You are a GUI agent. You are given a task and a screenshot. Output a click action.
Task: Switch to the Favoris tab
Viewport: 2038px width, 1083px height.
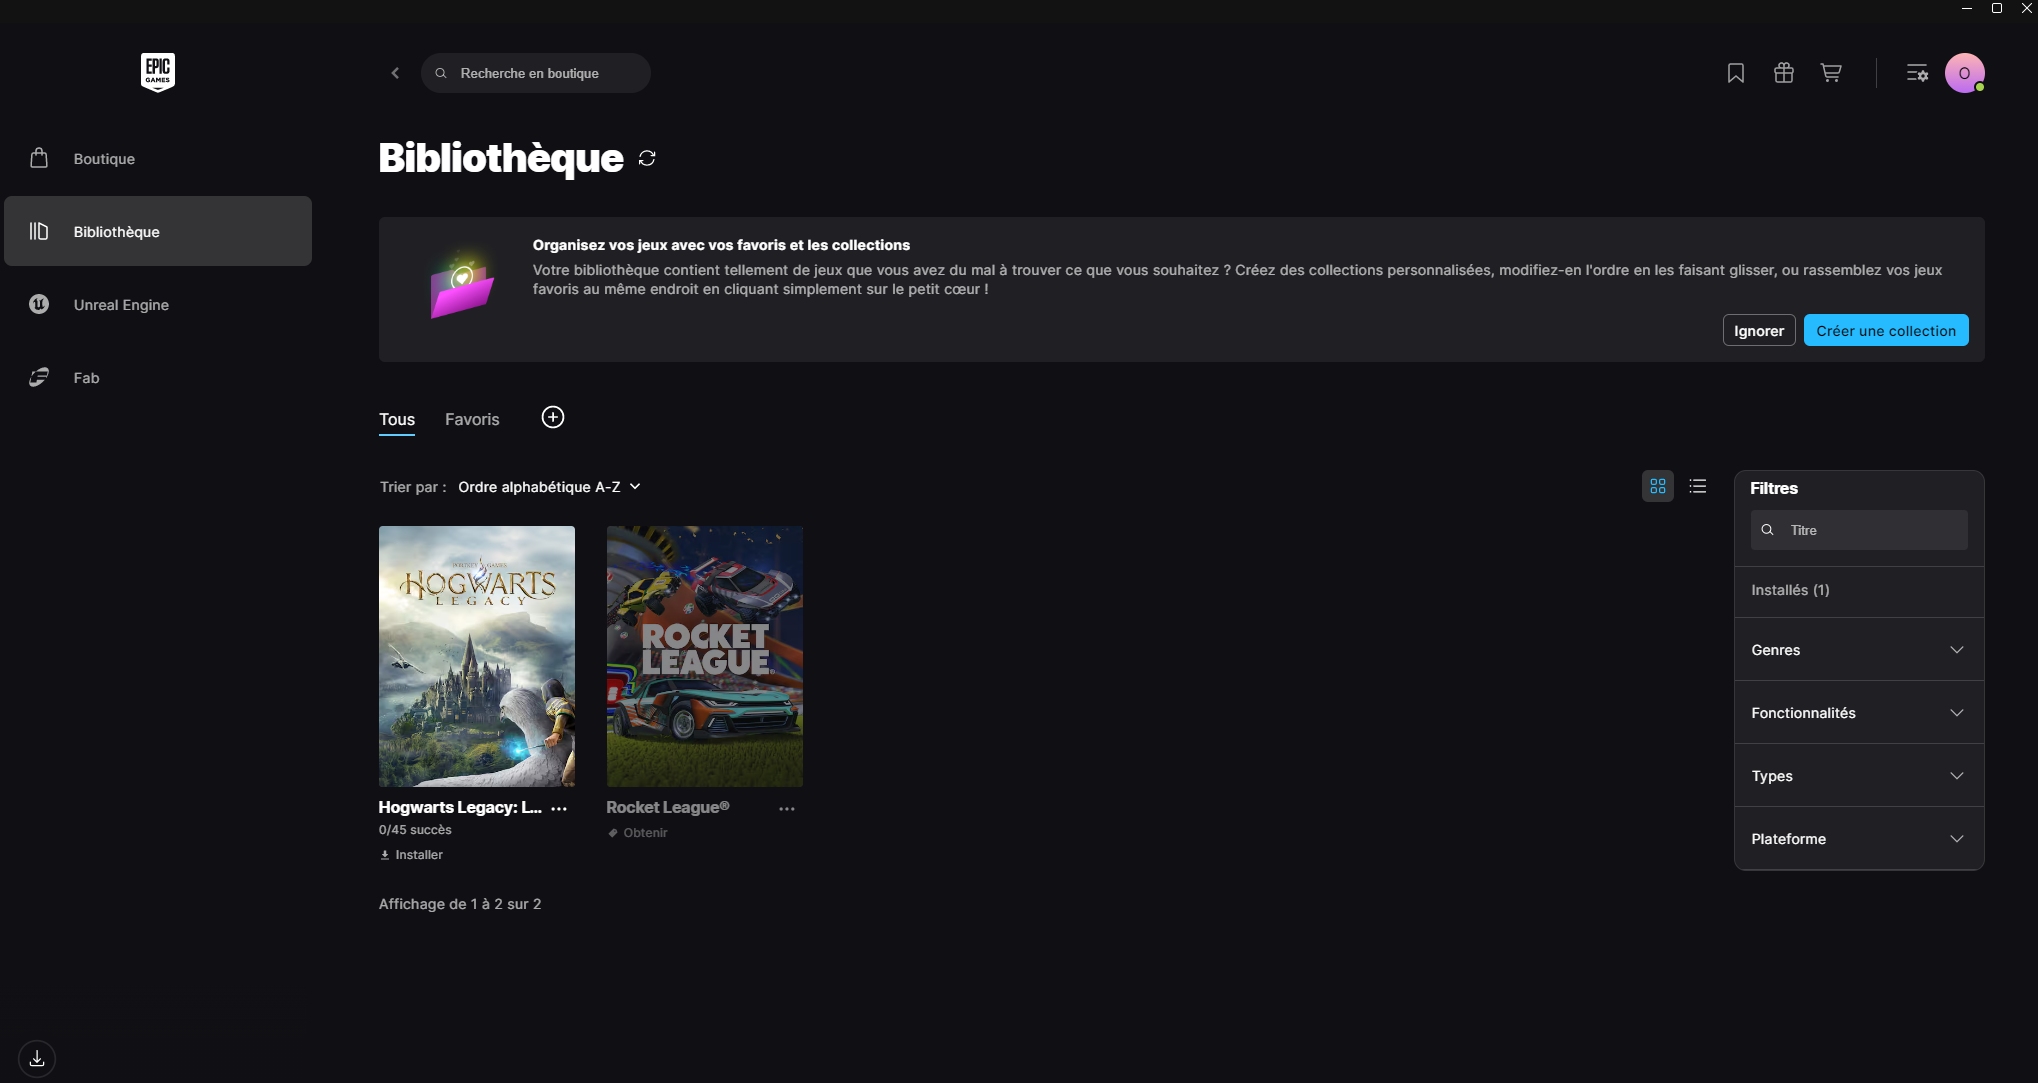click(x=472, y=420)
